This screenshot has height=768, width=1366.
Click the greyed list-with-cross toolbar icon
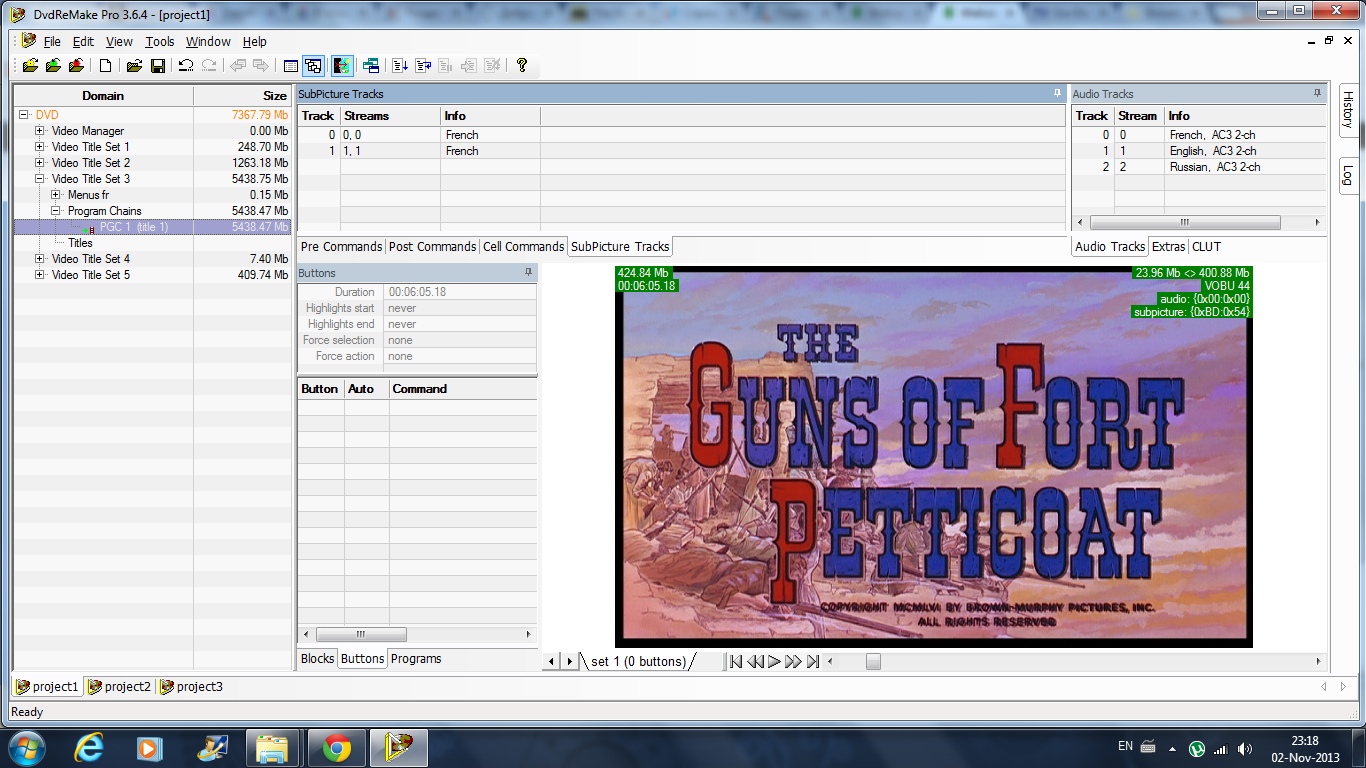click(492, 66)
